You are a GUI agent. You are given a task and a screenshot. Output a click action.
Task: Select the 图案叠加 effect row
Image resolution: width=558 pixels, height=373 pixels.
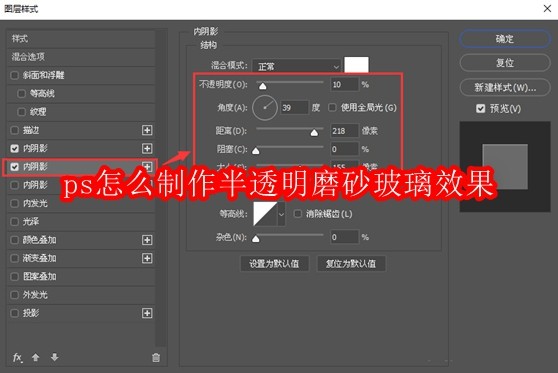(x=81, y=277)
